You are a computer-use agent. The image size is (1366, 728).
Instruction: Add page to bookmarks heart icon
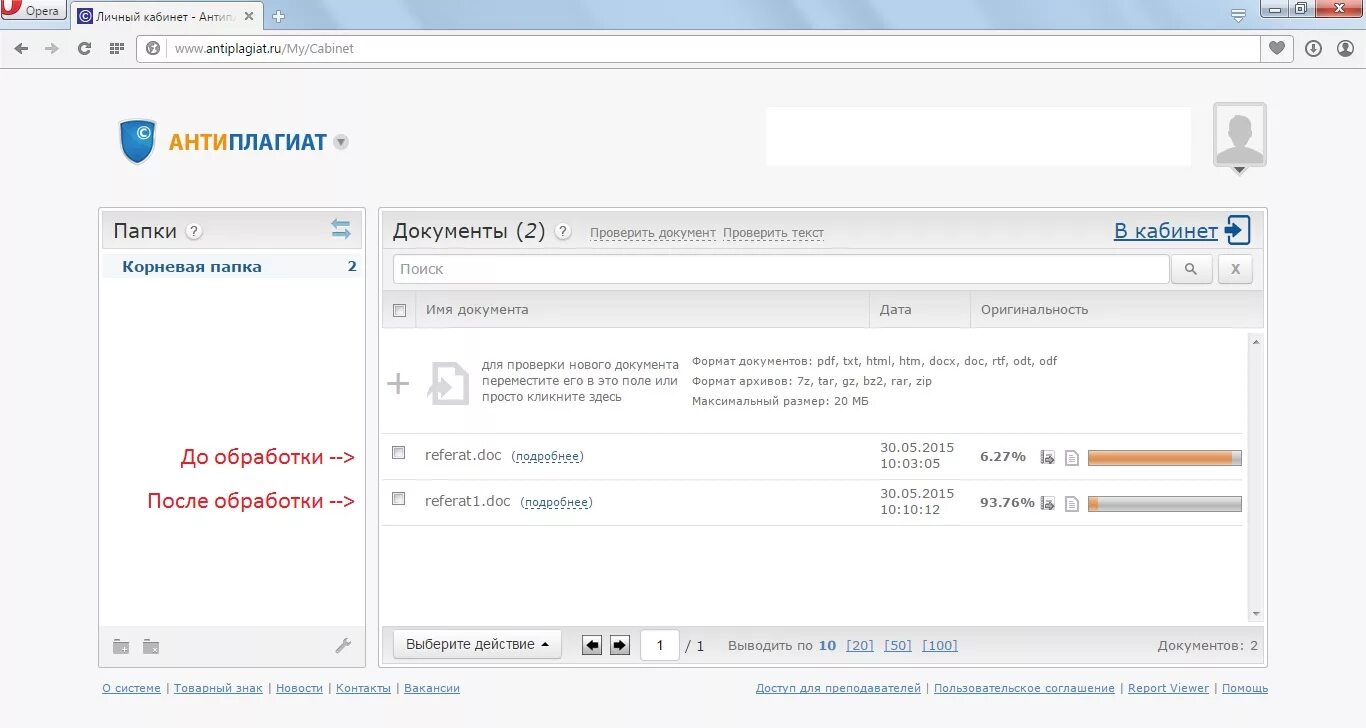[1277, 48]
